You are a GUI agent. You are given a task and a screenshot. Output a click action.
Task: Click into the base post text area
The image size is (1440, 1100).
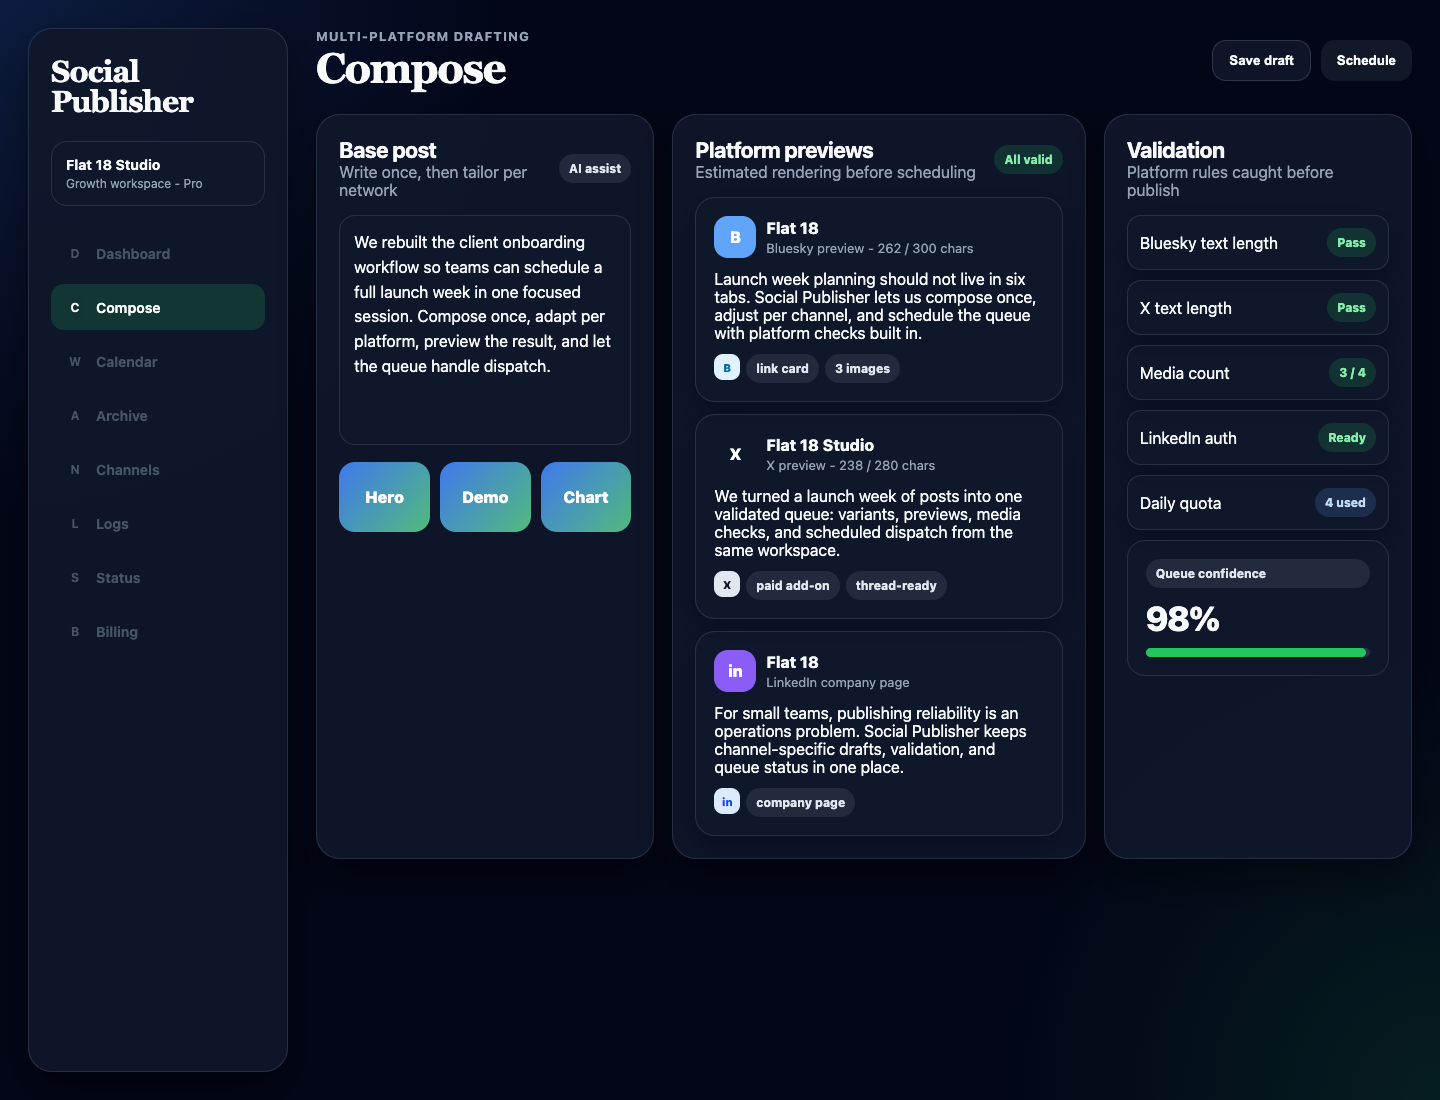coord(485,330)
